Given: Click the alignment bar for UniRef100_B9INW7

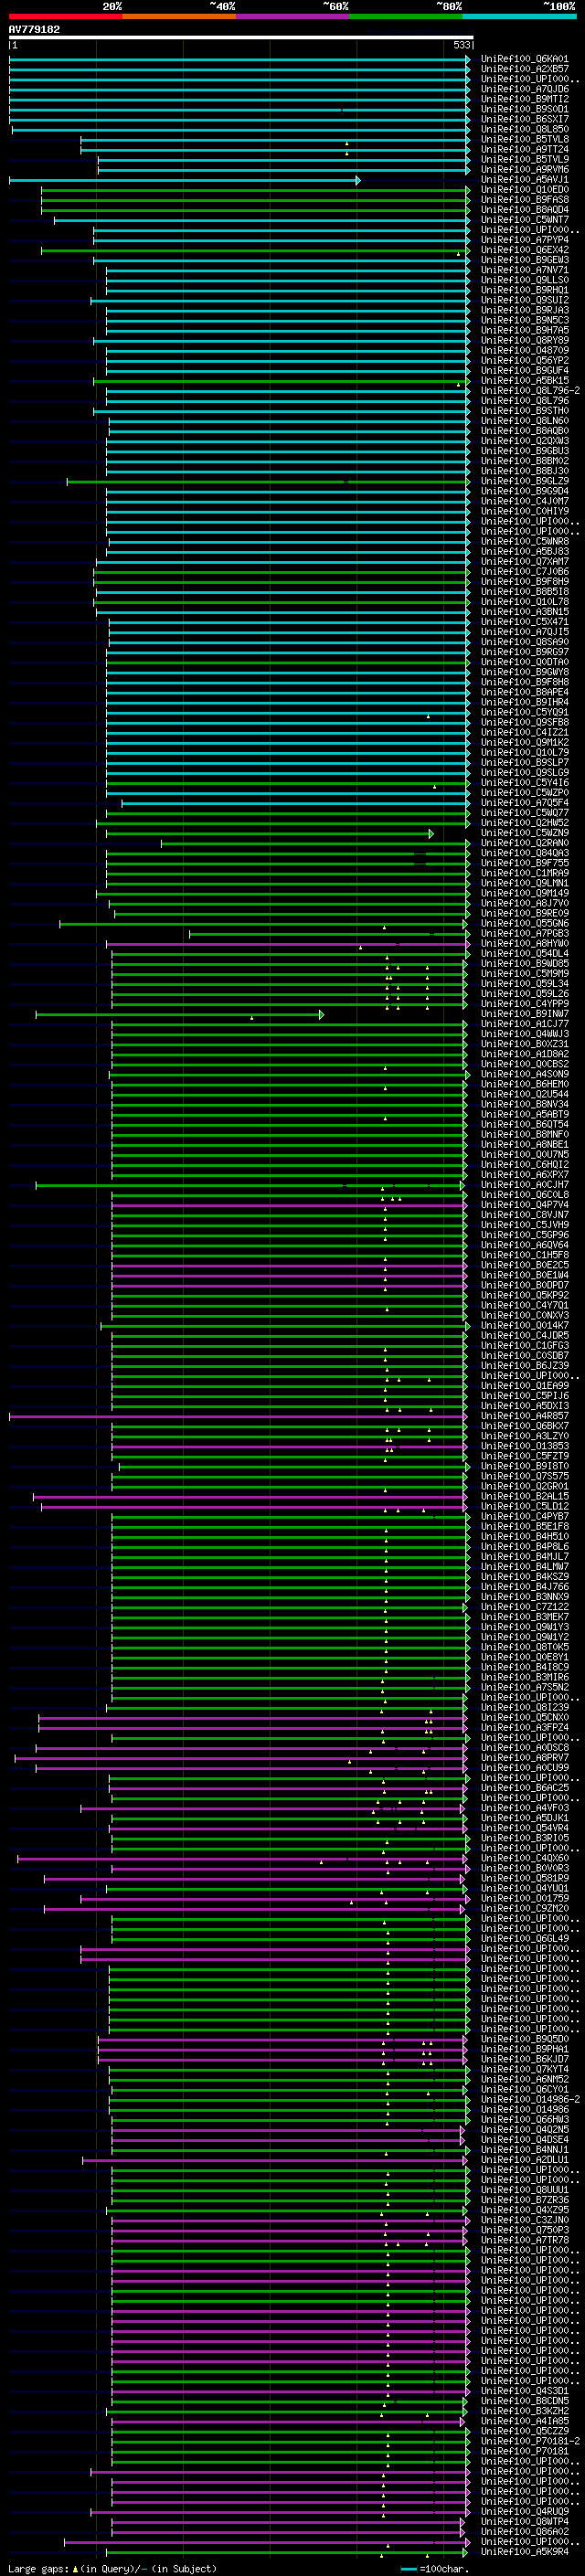Looking at the screenshot, I should pyautogui.click(x=180, y=1014).
